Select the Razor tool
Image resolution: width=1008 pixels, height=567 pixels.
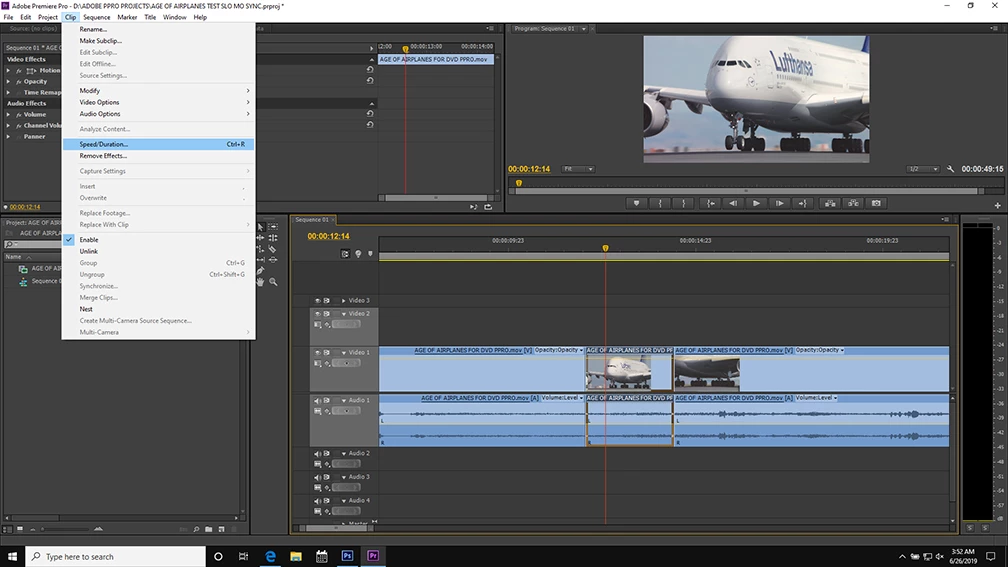point(273,249)
